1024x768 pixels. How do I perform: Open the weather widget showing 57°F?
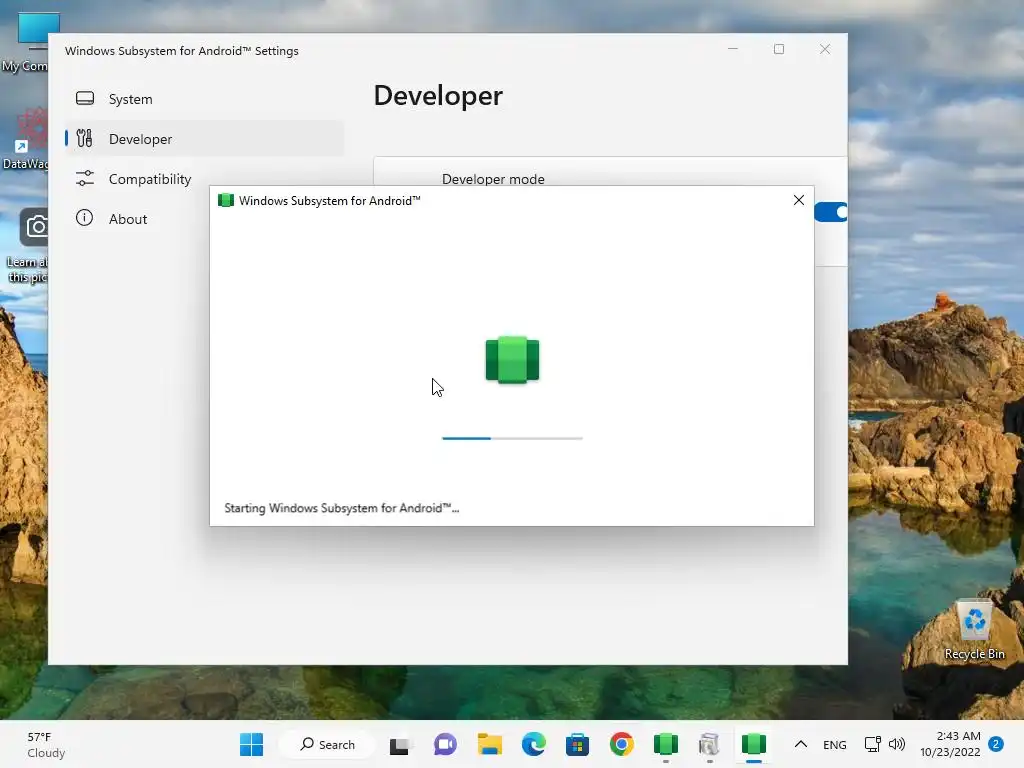pos(46,744)
